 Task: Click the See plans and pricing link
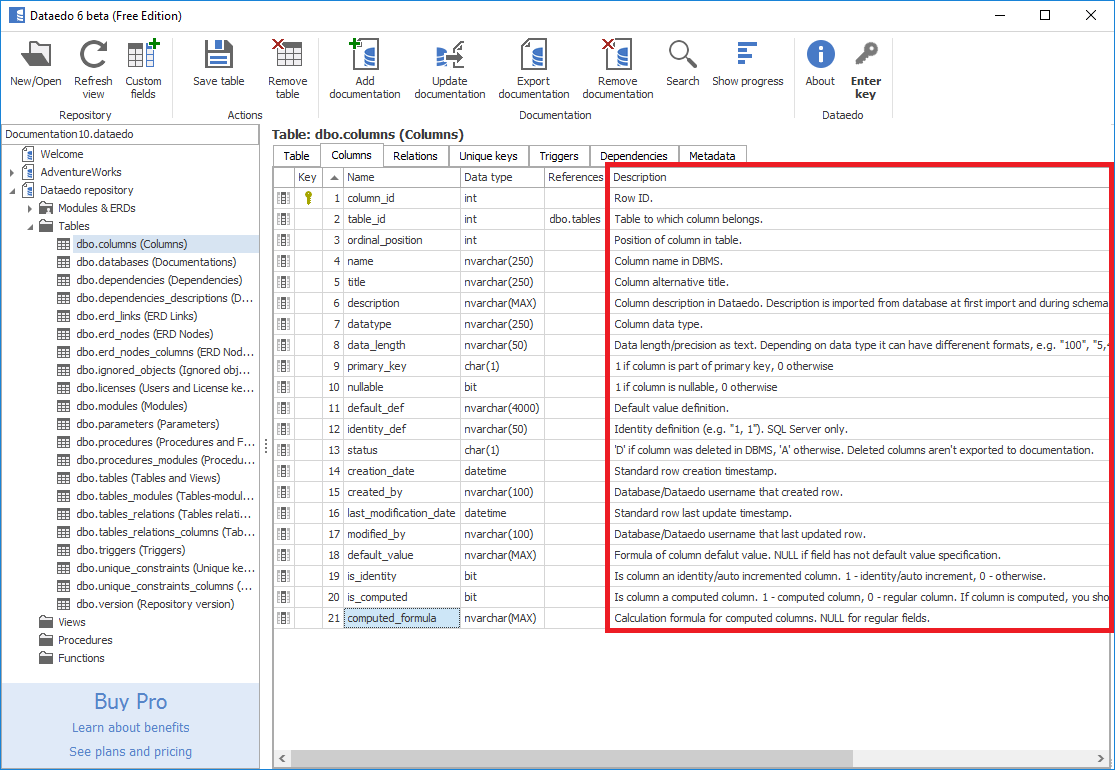click(x=130, y=752)
